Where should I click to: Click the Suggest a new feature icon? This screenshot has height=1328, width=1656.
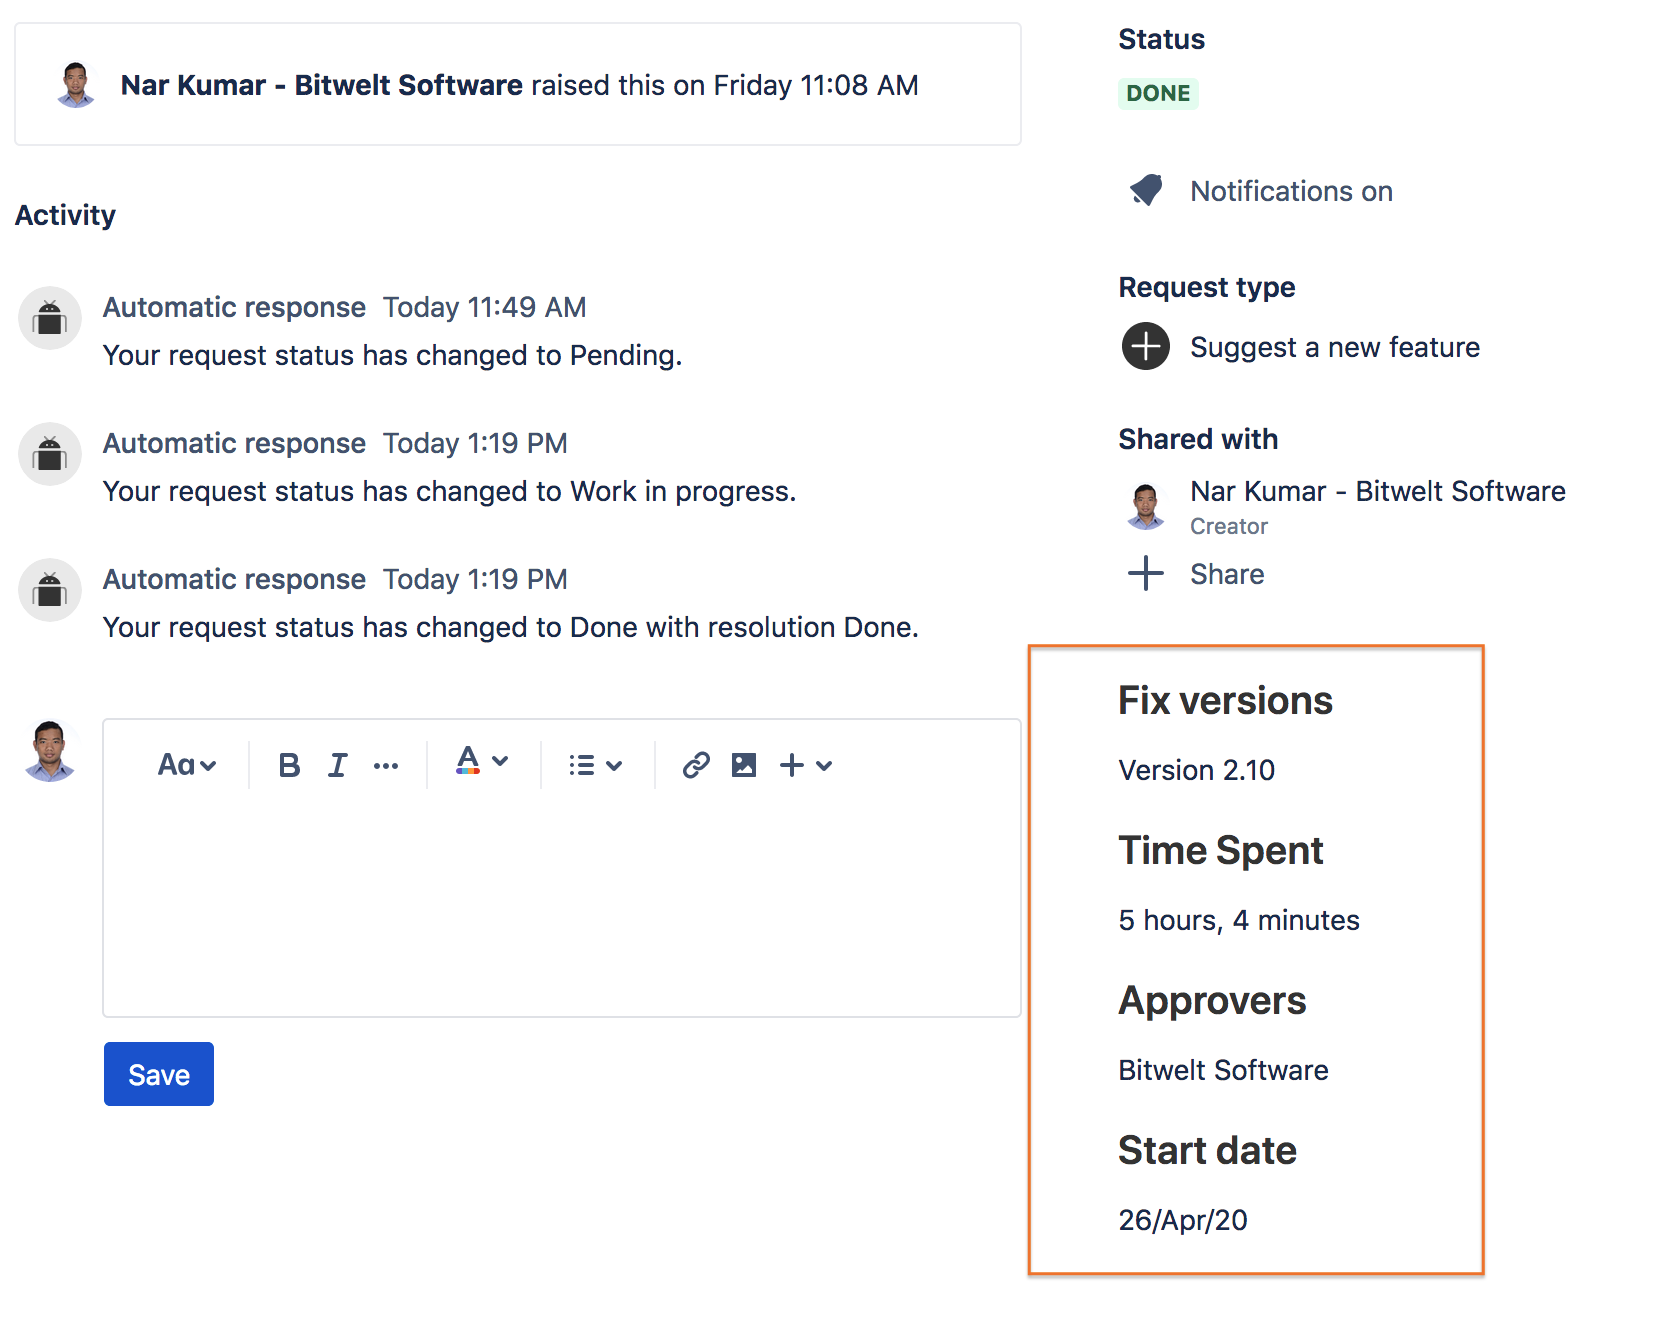click(x=1146, y=347)
